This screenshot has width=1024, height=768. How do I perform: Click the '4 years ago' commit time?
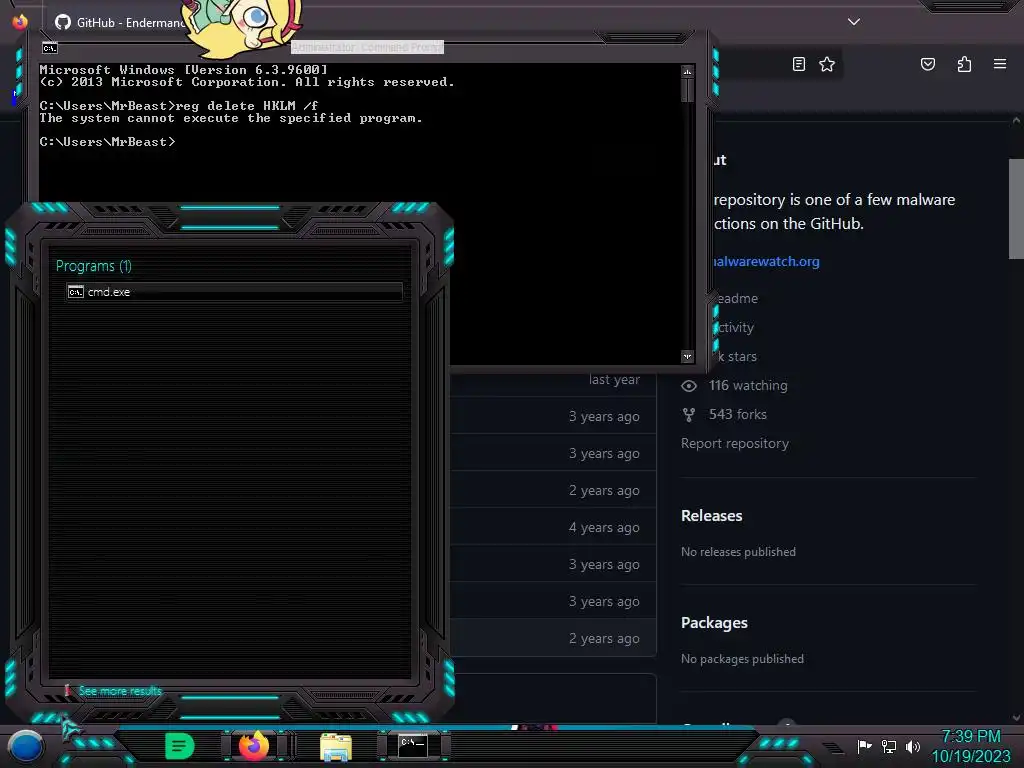pyautogui.click(x=604, y=527)
